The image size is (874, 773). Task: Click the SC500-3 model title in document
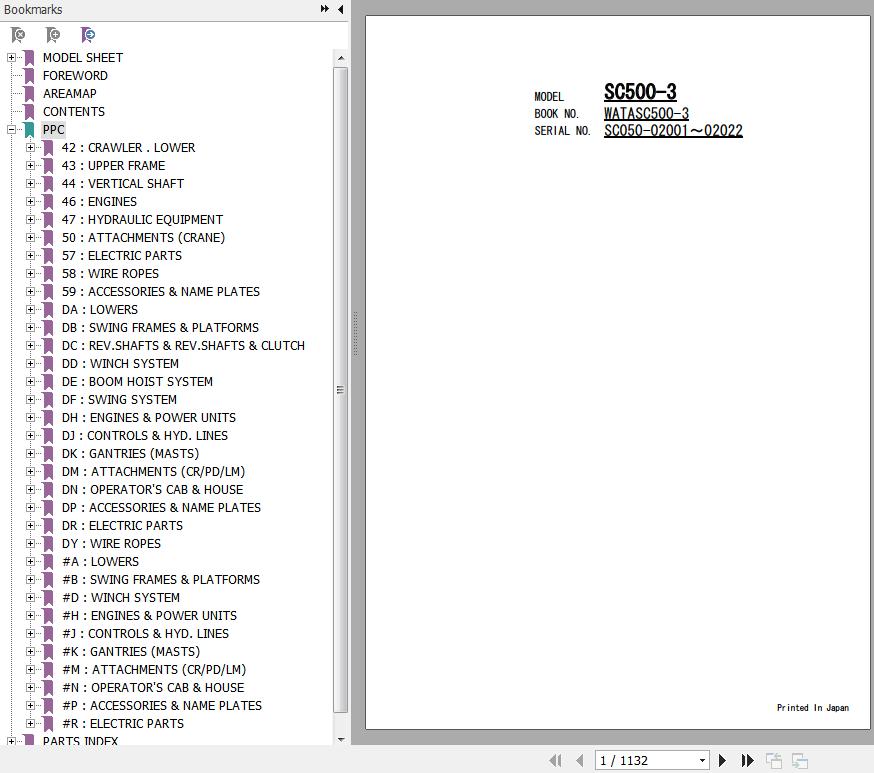click(640, 92)
